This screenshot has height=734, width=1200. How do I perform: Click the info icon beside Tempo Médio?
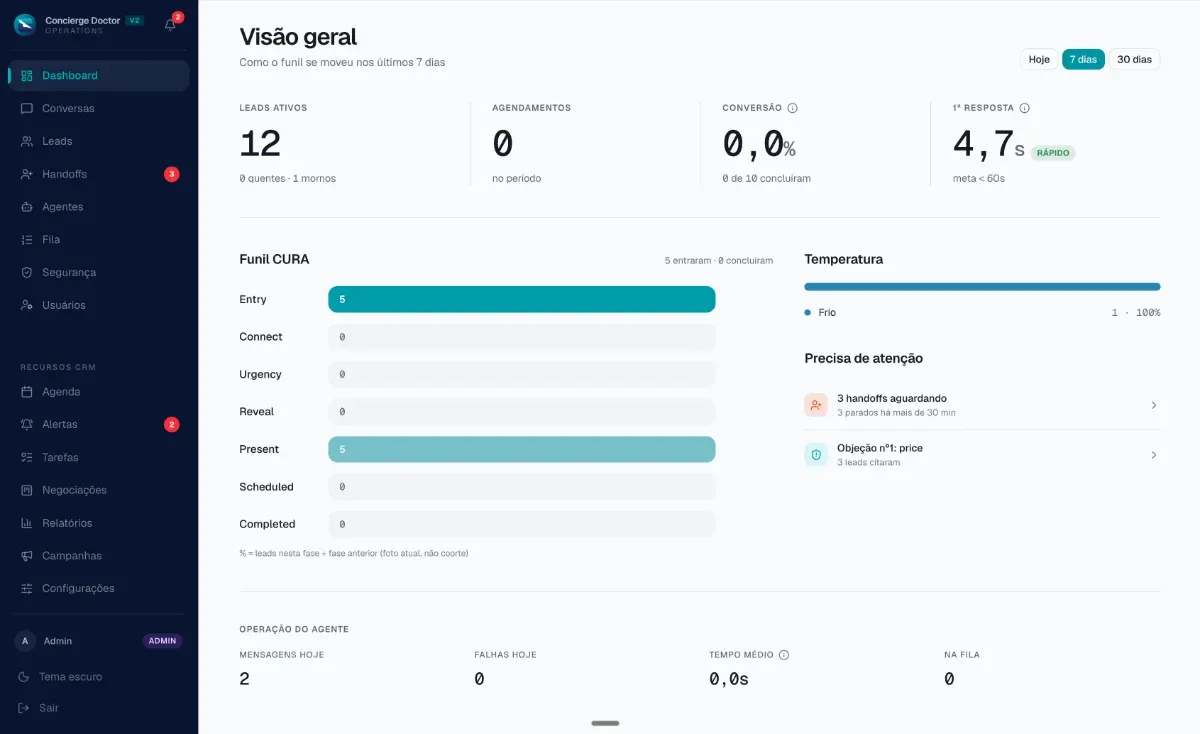click(x=784, y=655)
